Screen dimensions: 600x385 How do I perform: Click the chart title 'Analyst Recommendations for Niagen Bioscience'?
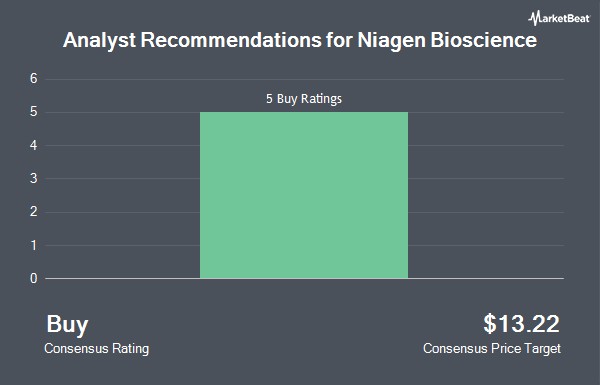[300, 41]
